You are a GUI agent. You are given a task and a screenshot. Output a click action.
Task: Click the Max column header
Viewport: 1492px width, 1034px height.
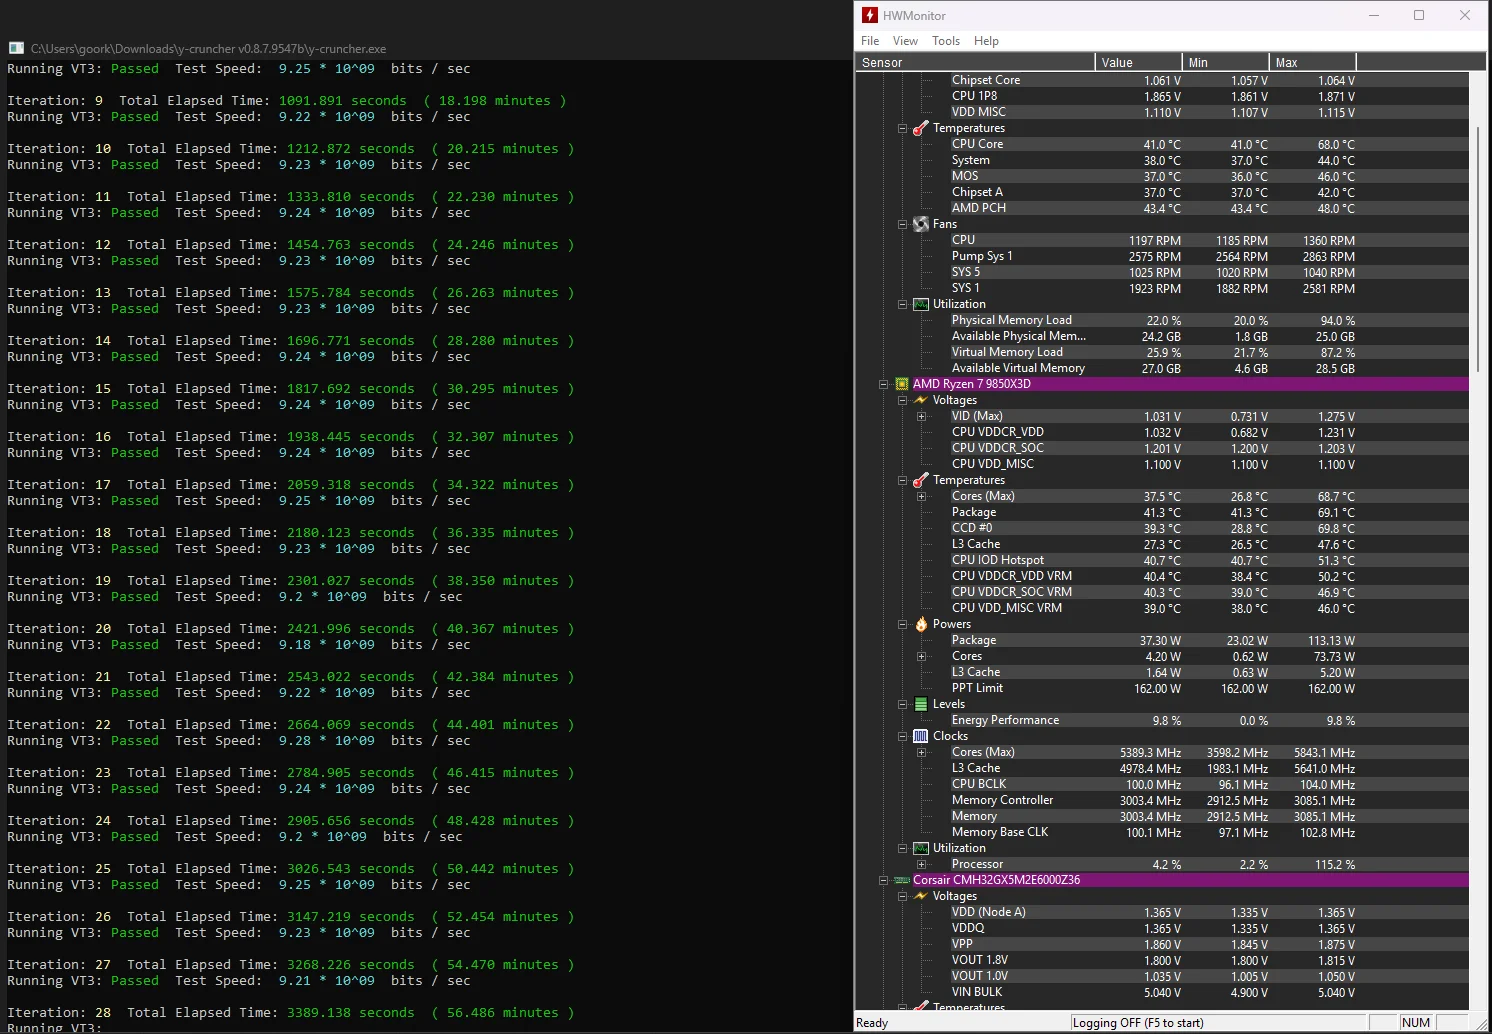[1313, 62]
